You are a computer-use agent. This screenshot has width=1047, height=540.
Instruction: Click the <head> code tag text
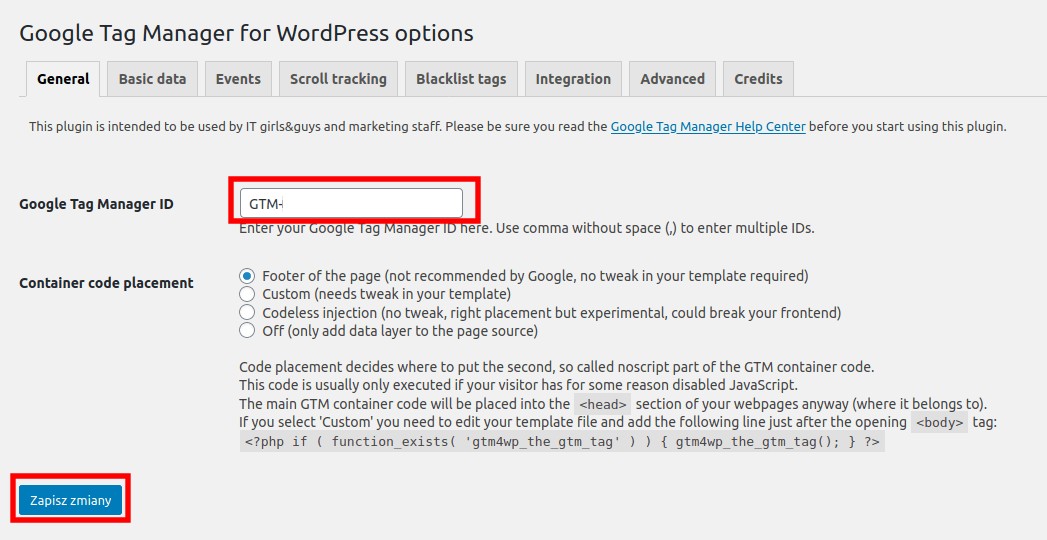(x=602, y=404)
